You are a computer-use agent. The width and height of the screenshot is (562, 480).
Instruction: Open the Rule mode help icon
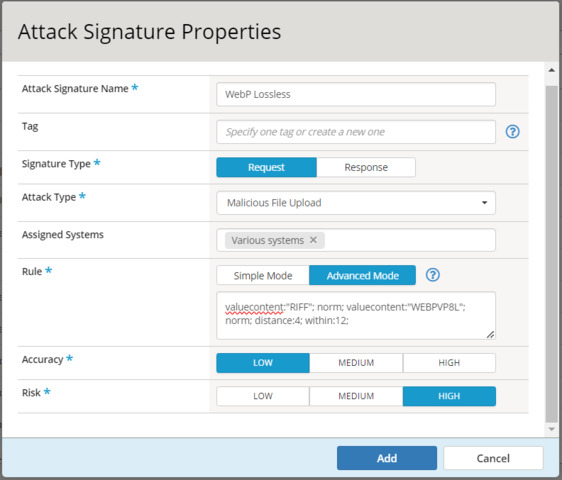tap(433, 275)
